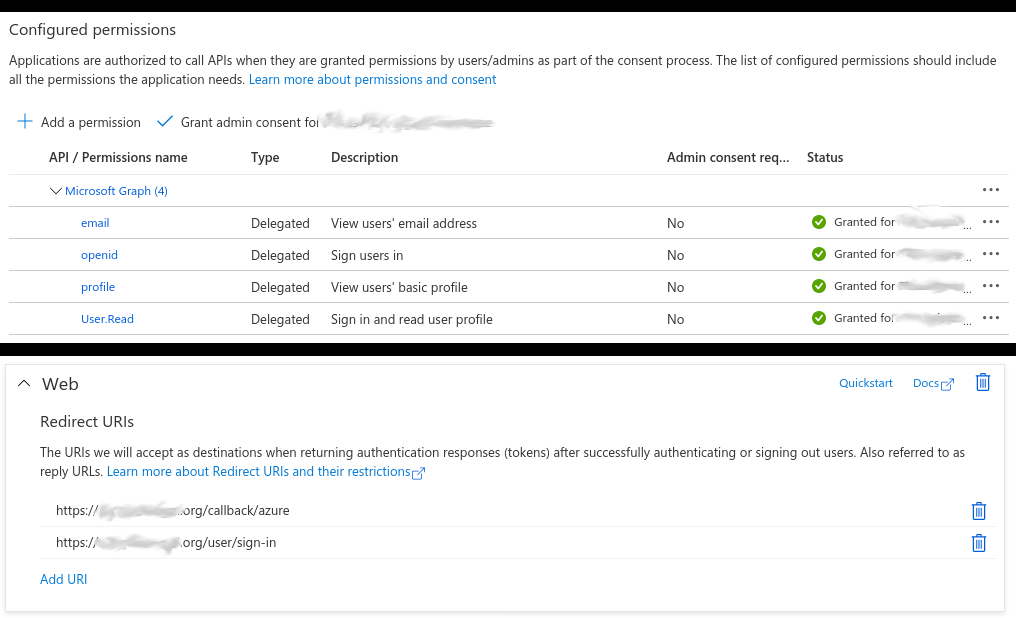This screenshot has height=618, width=1016.
Task: Open the Docs external link
Action: click(933, 383)
